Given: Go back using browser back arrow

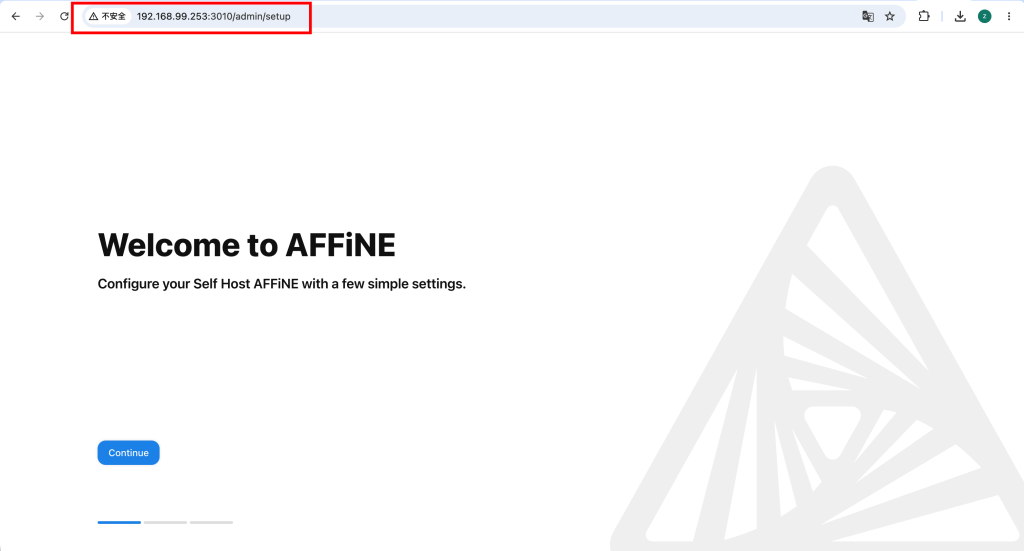Looking at the screenshot, I should [16, 16].
